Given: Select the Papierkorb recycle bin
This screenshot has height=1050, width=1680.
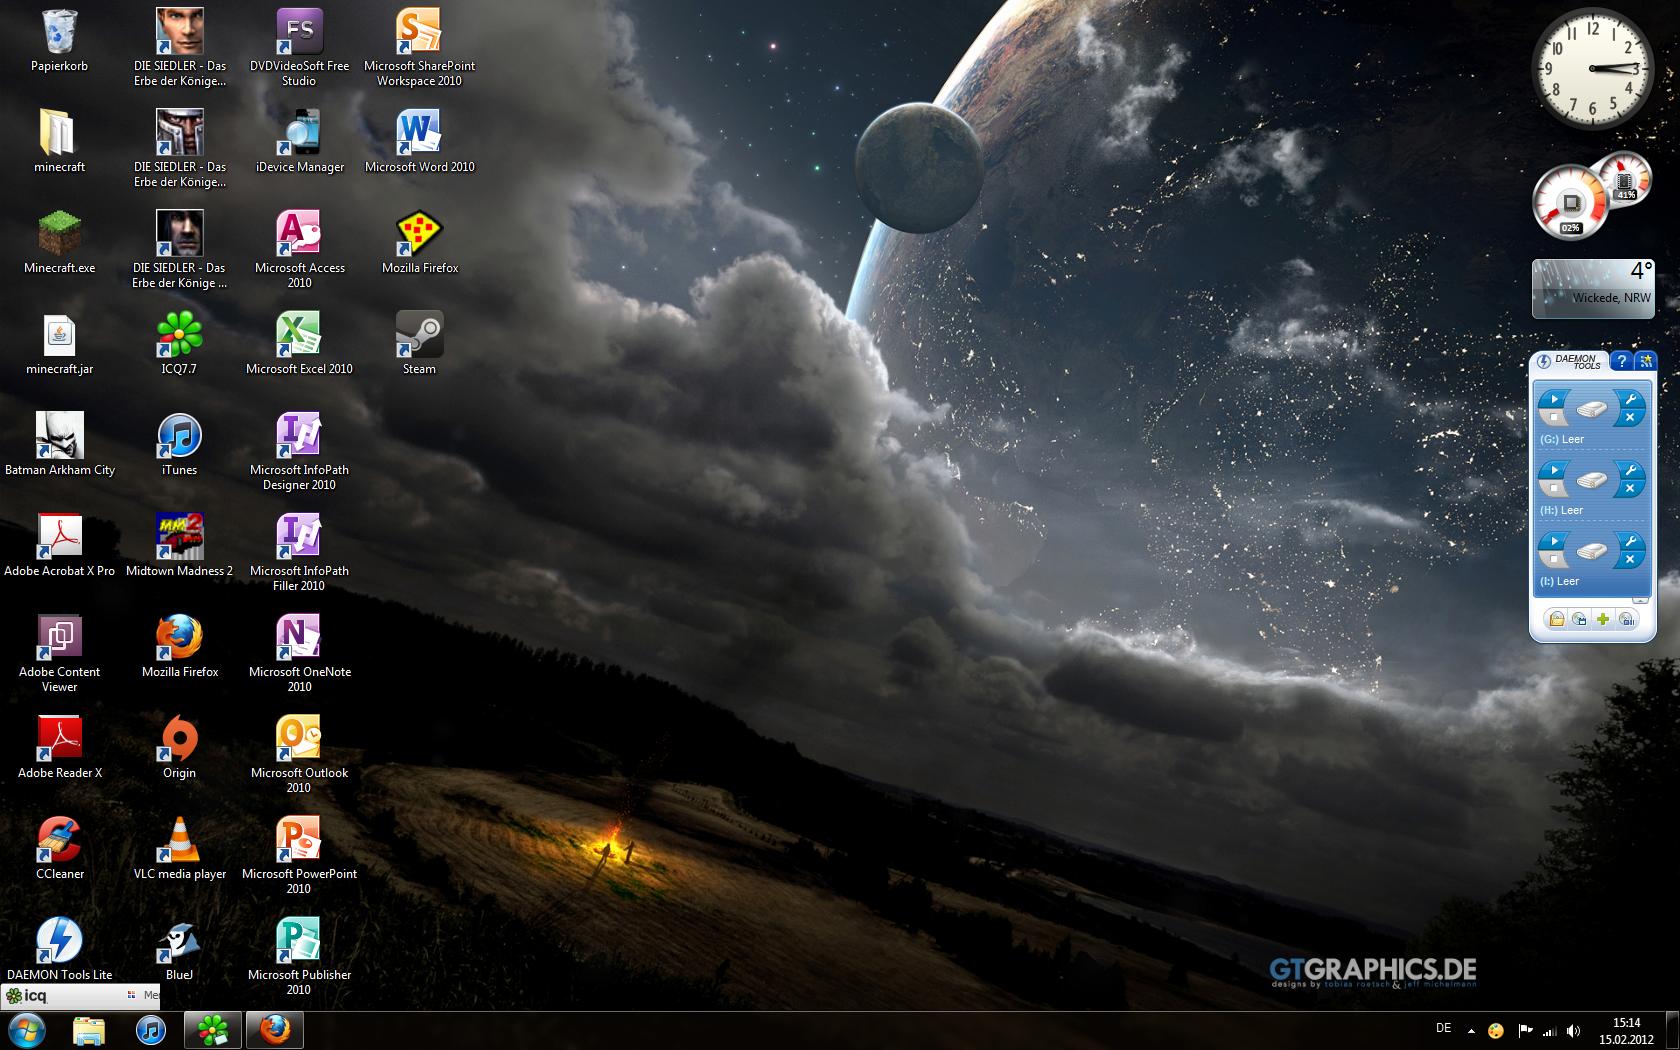Looking at the screenshot, I should click(x=59, y=32).
